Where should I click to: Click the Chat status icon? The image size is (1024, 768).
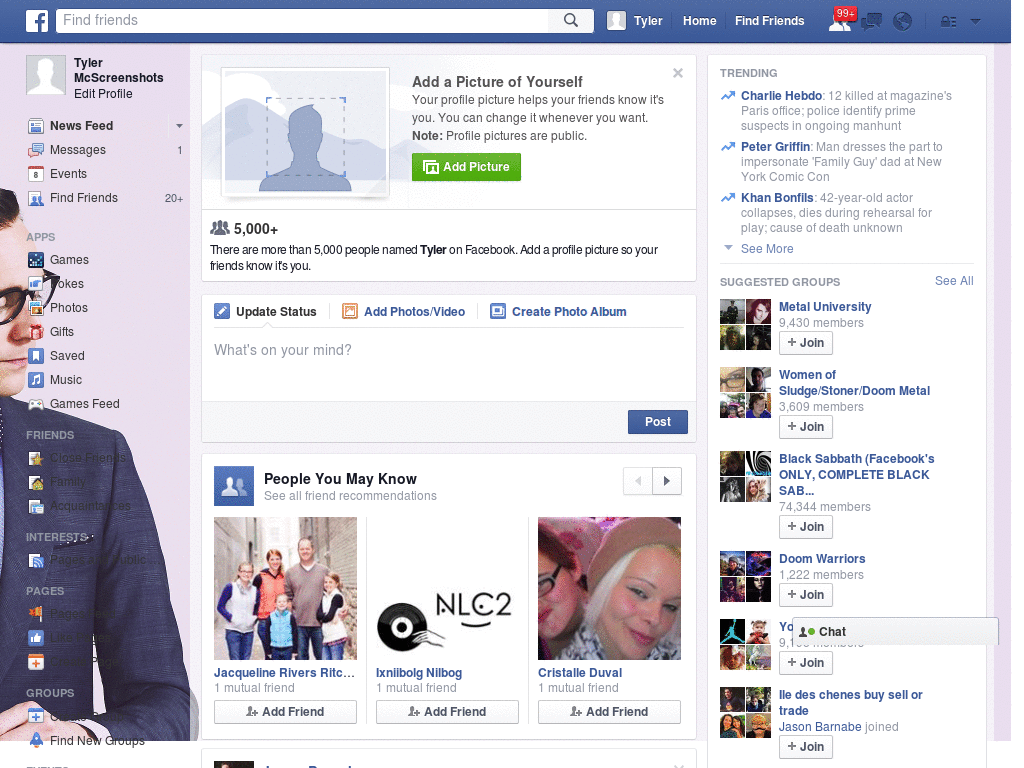tap(807, 632)
